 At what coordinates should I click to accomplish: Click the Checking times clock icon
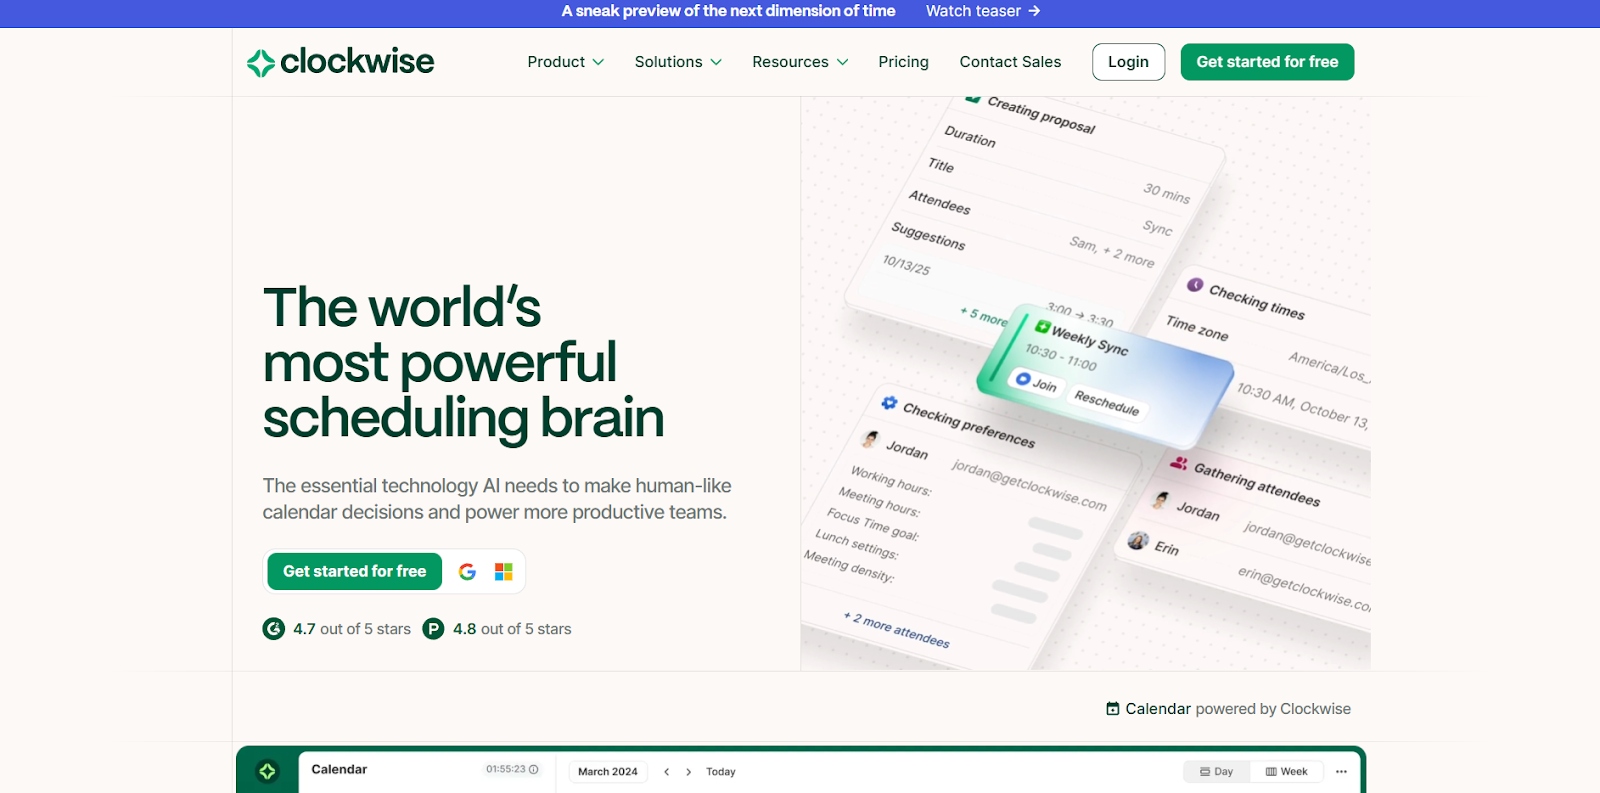(1195, 285)
